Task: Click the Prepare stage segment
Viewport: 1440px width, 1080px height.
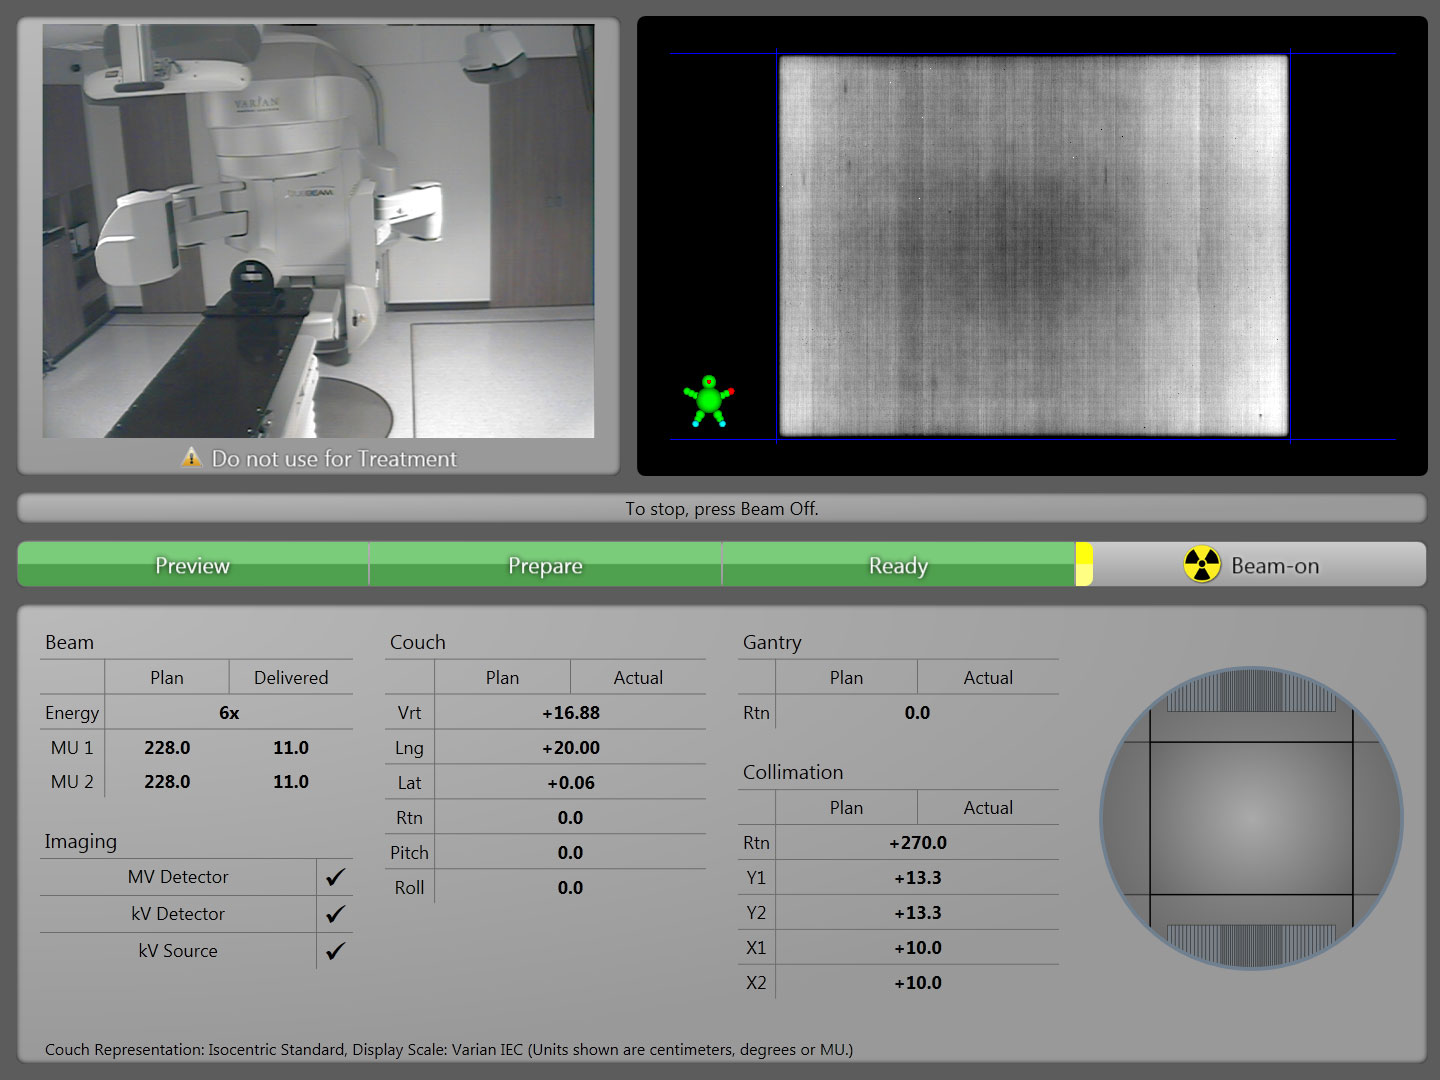Action: (546, 564)
